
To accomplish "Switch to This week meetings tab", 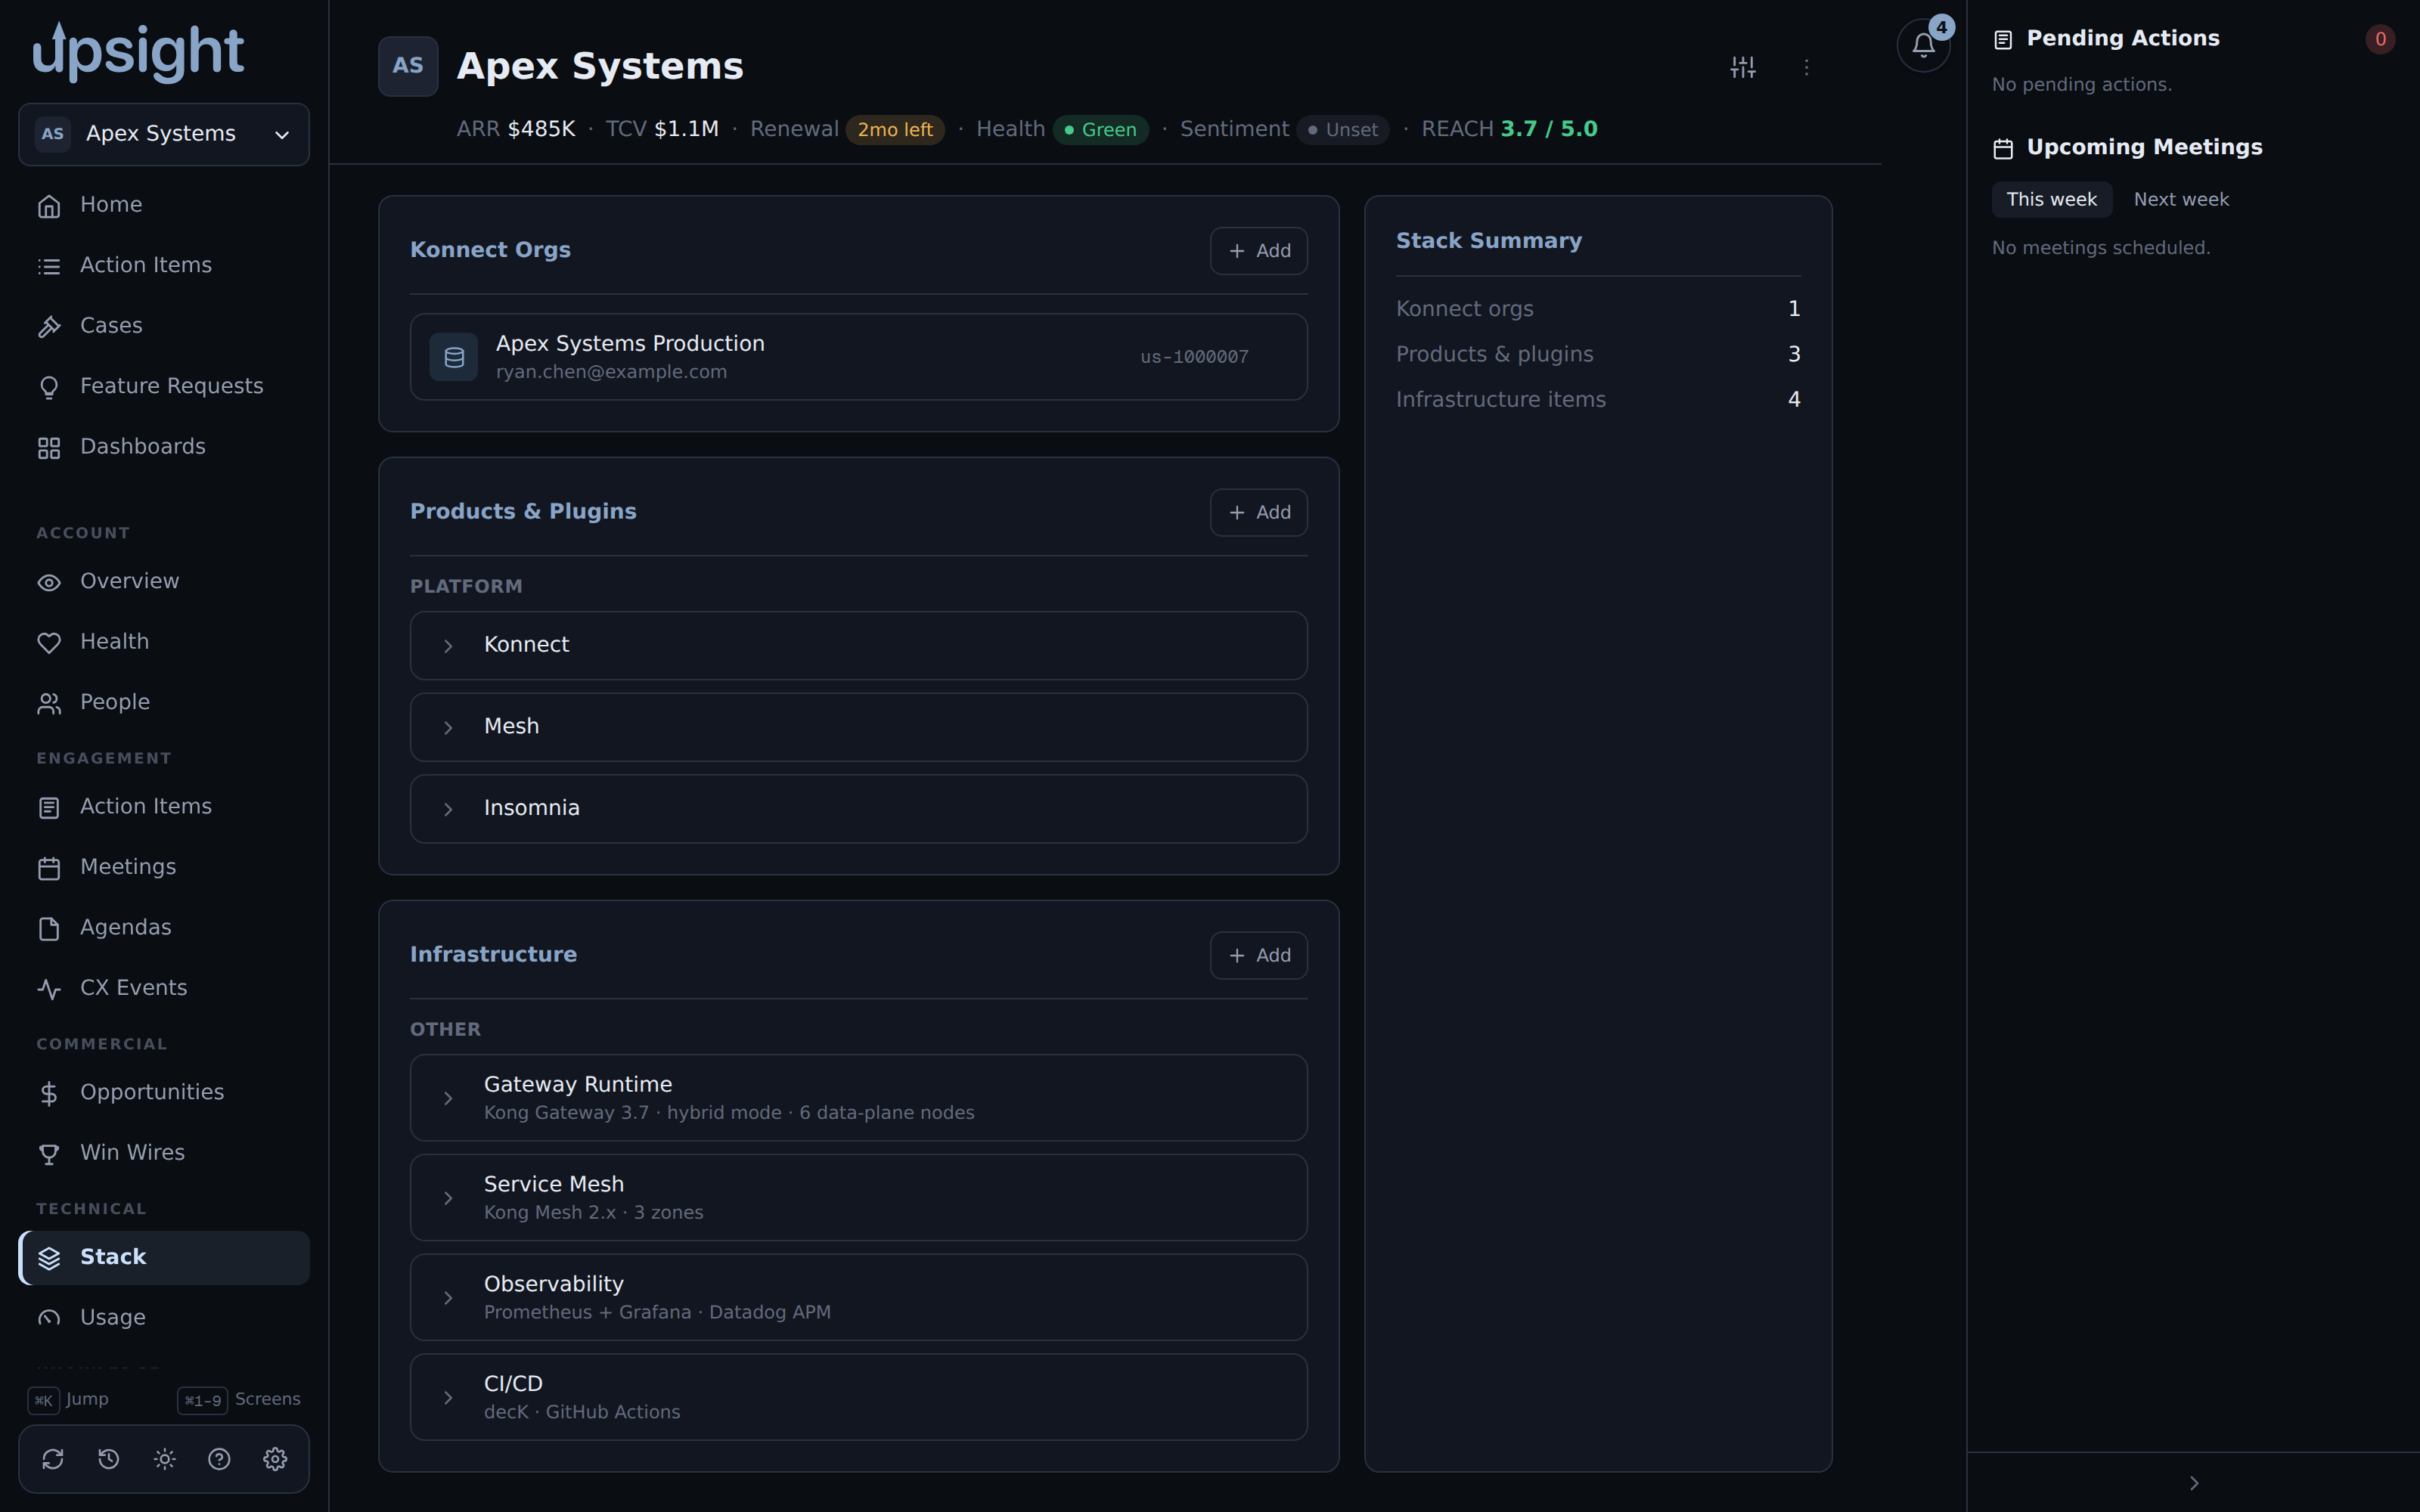I will pos(2051,199).
